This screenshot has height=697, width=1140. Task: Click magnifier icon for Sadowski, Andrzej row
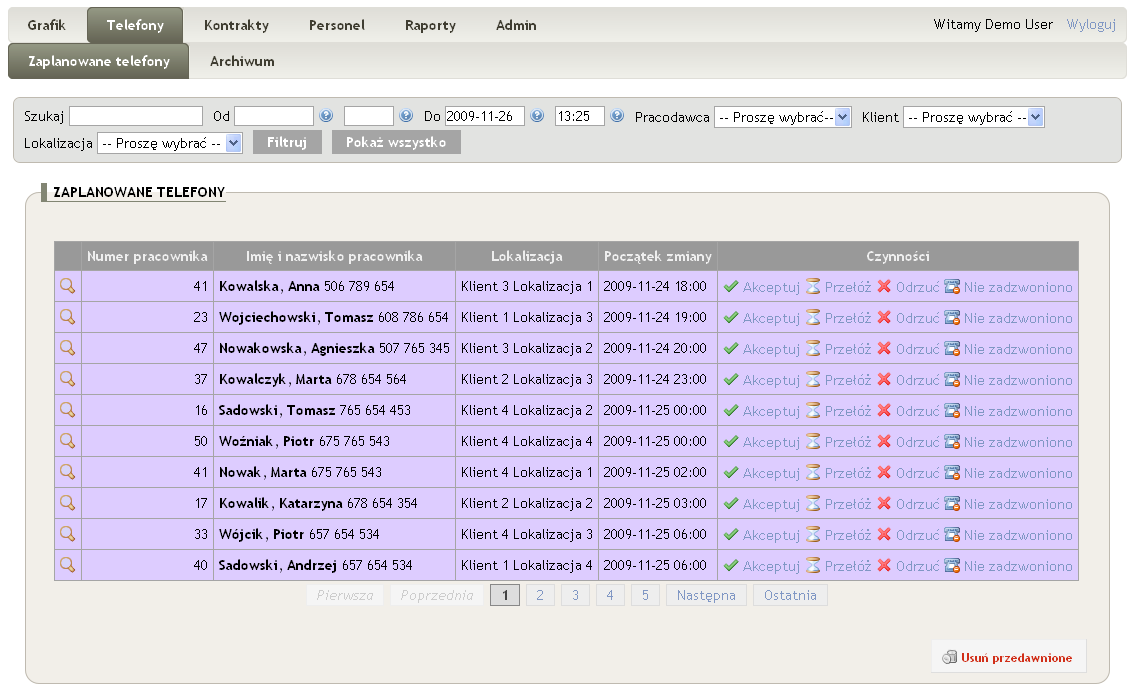point(67,565)
